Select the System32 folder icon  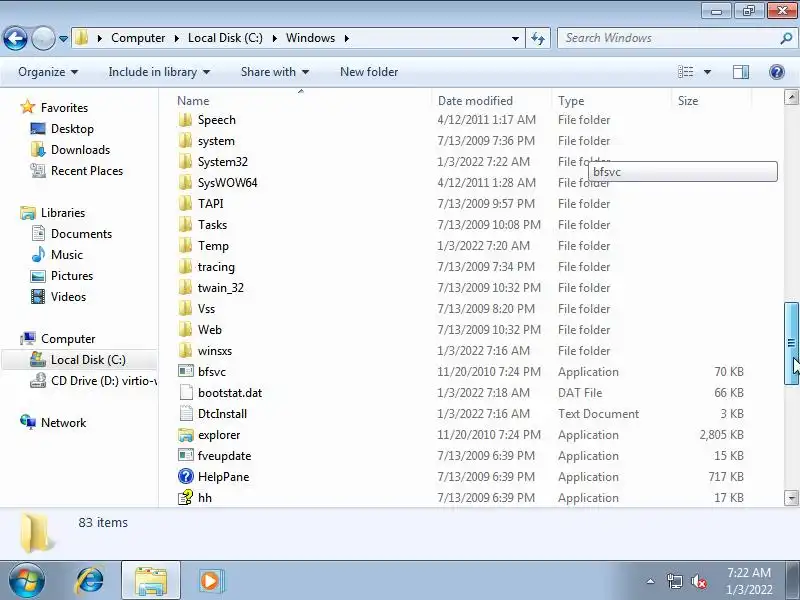pyautogui.click(x=186, y=162)
